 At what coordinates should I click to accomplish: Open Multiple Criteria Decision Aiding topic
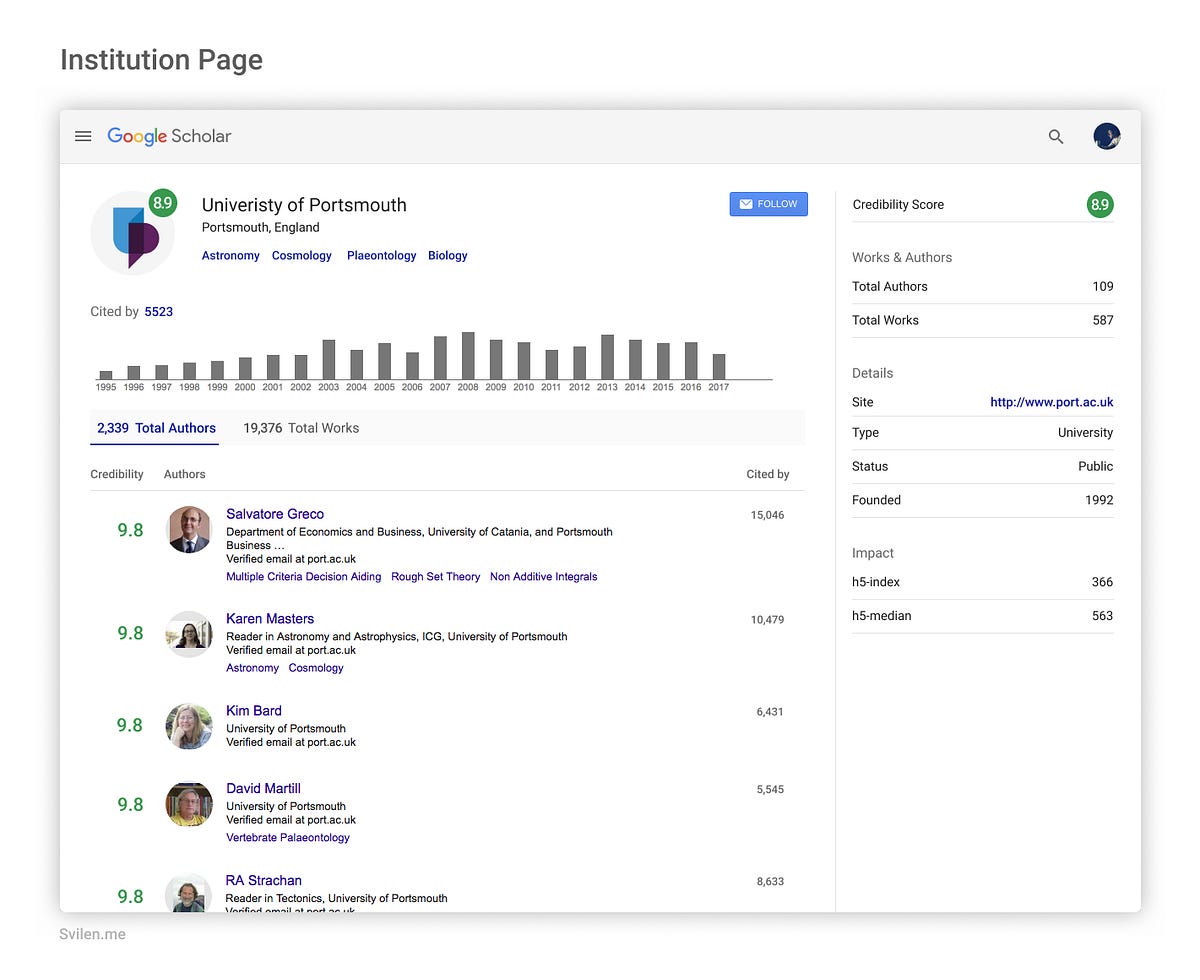304,577
